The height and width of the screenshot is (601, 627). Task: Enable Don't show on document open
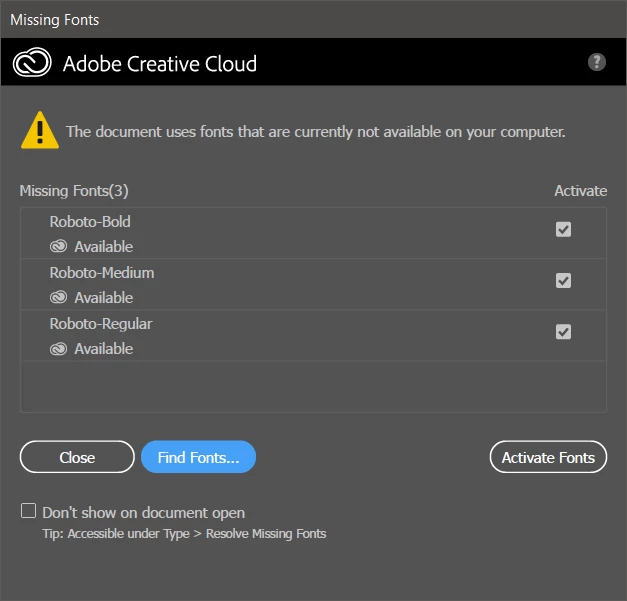pyautogui.click(x=28, y=511)
